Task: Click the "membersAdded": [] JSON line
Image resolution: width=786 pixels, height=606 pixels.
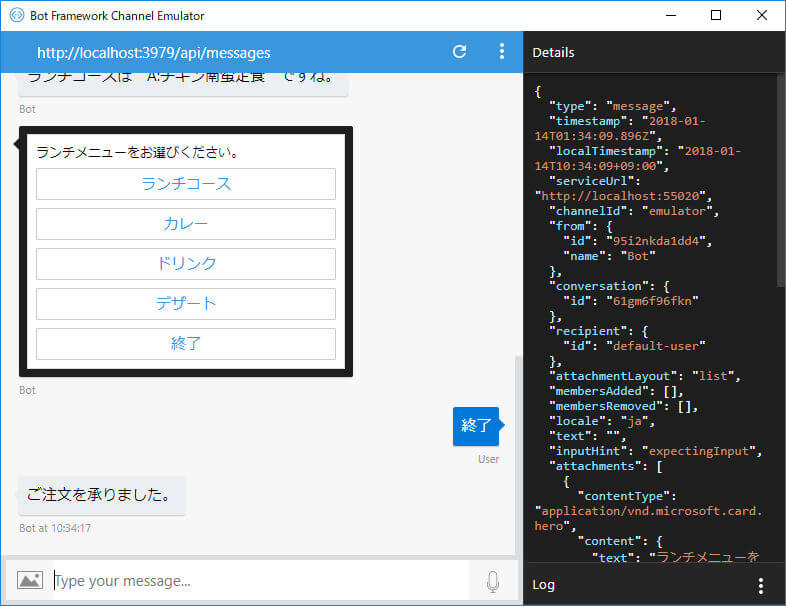Action: click(x=616, y=391)
